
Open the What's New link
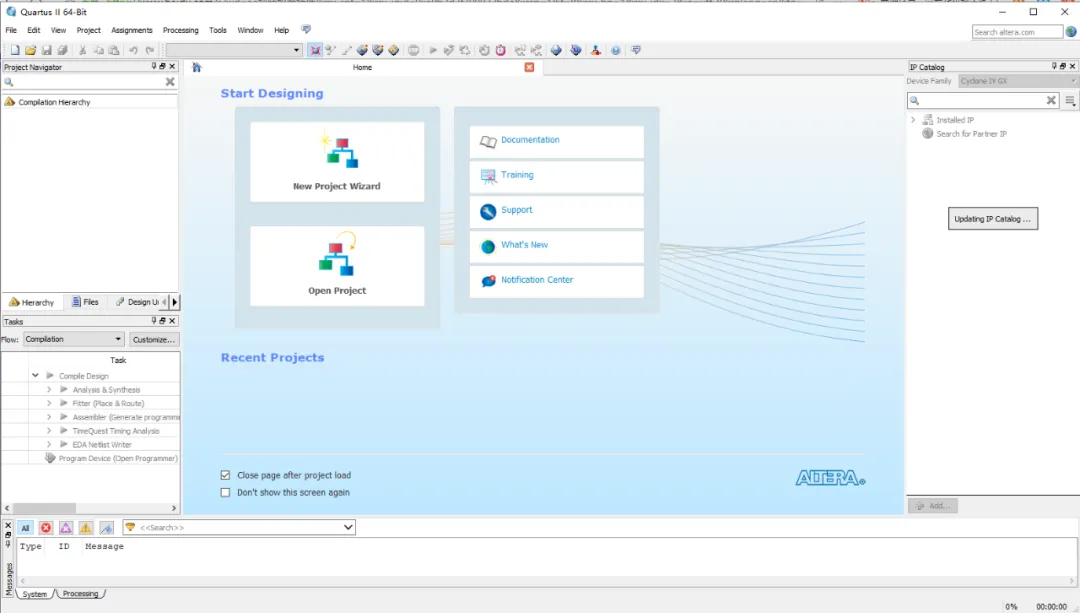point(524,245)
